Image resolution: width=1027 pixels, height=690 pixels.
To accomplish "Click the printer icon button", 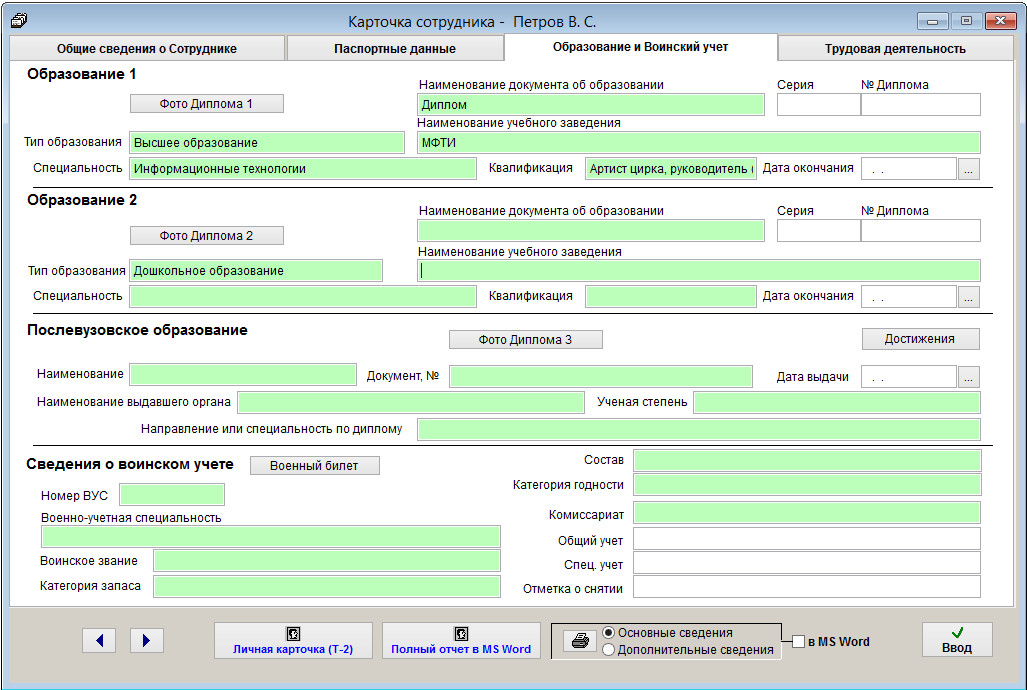I will (x=580, y=640).
